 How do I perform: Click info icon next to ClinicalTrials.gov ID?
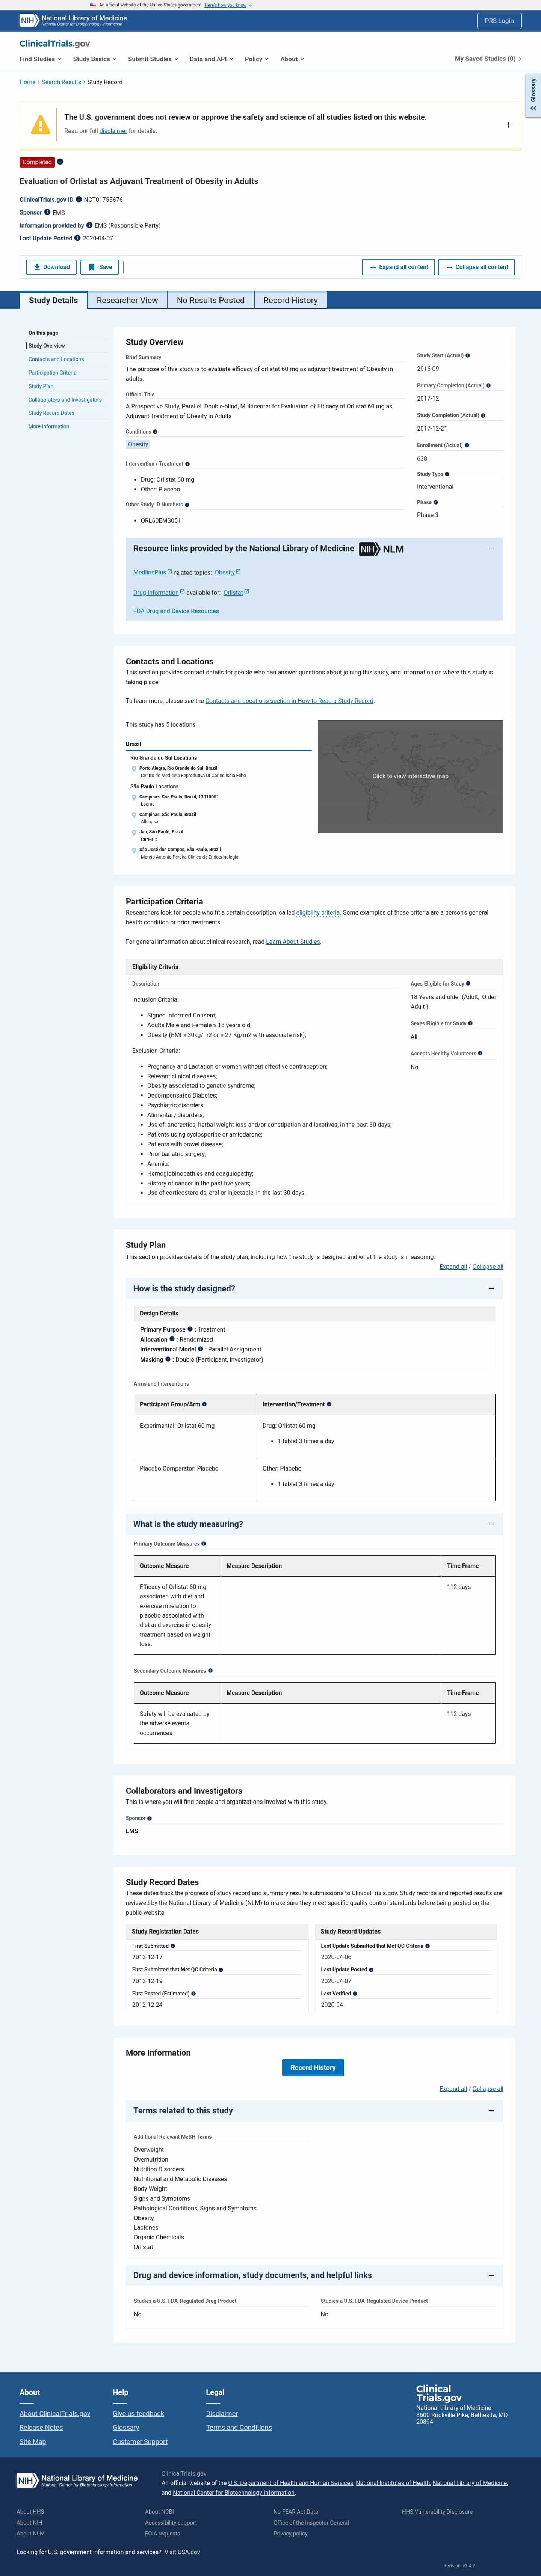coord(79,200)
